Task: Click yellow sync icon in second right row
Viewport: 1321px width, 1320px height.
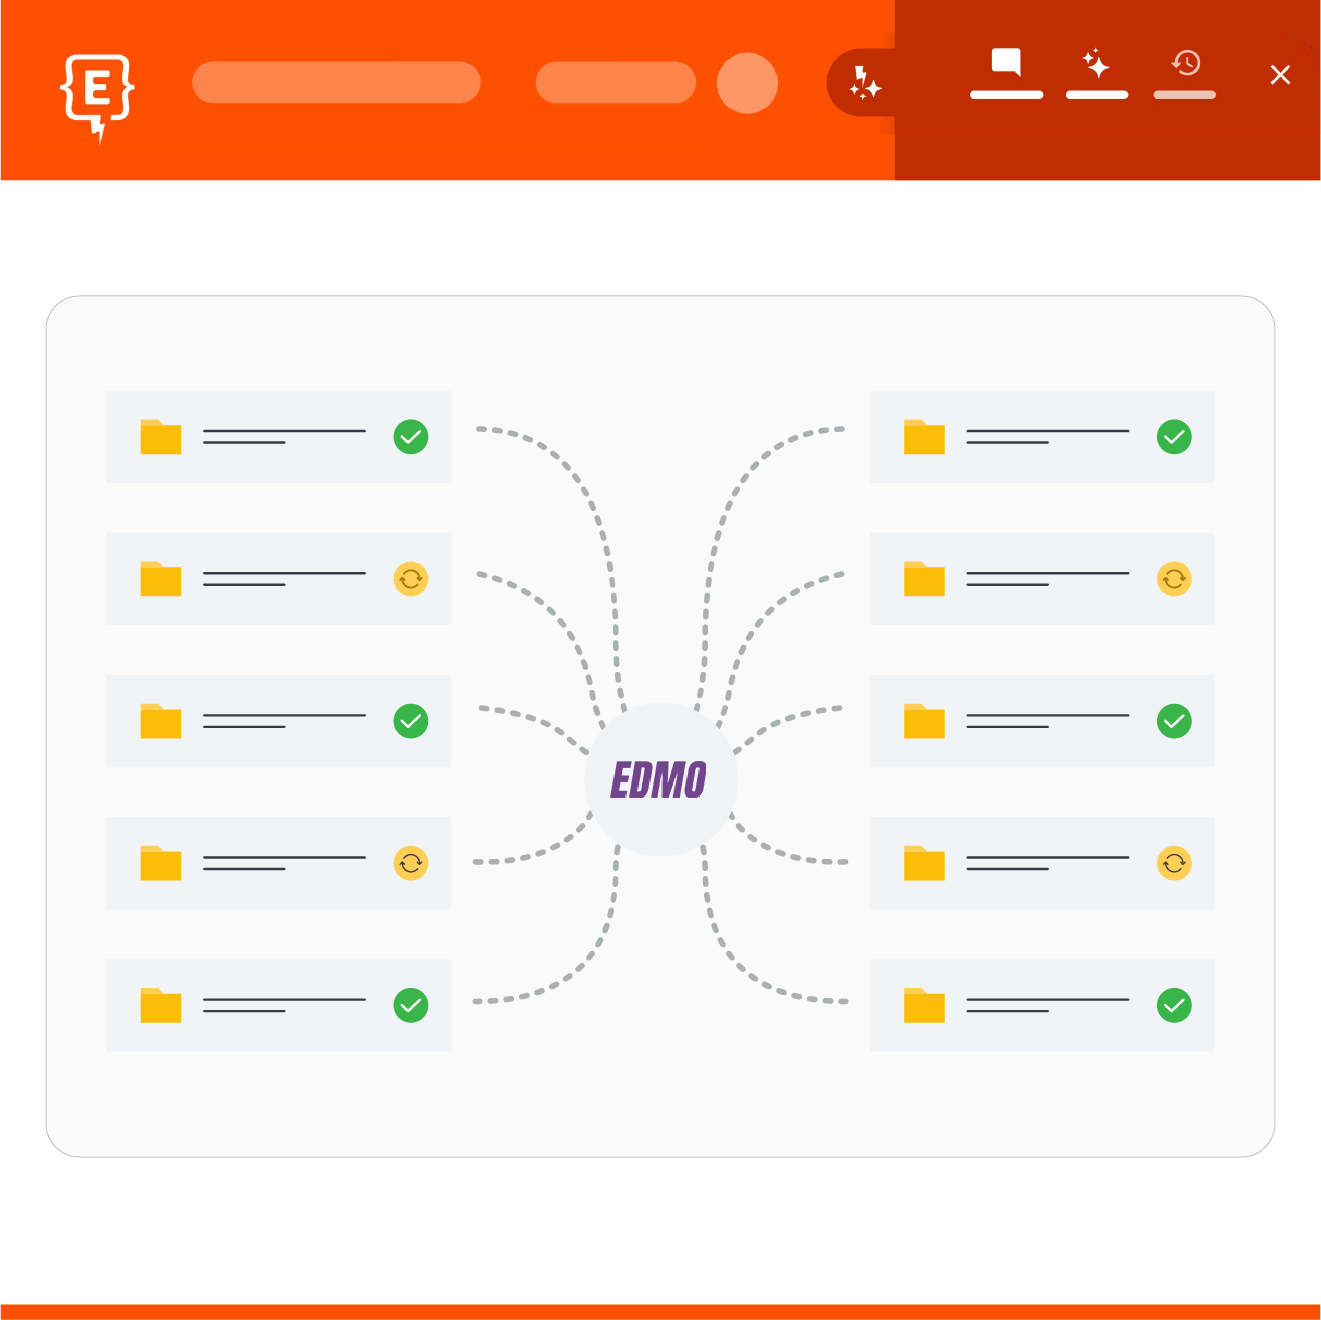Action: pos(1174,579)
